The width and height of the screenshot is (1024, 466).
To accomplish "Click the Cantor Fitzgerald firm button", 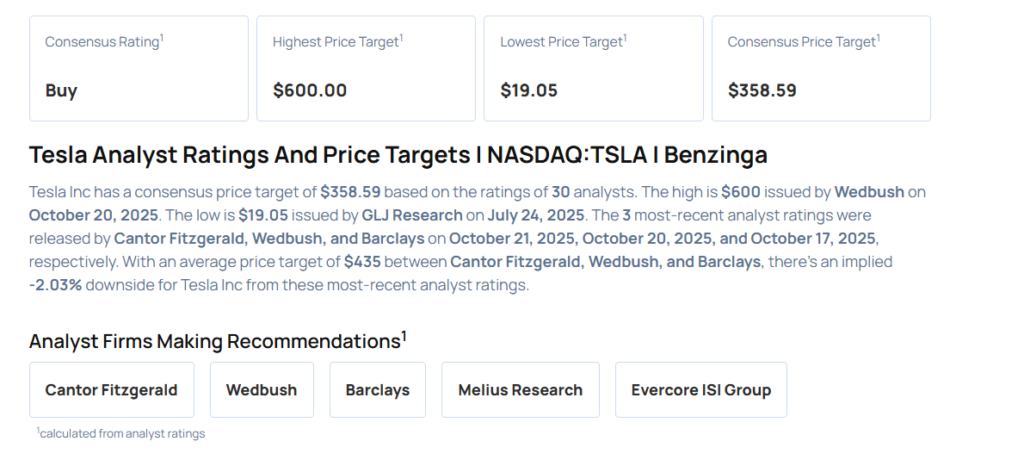I will coord(111,390).
